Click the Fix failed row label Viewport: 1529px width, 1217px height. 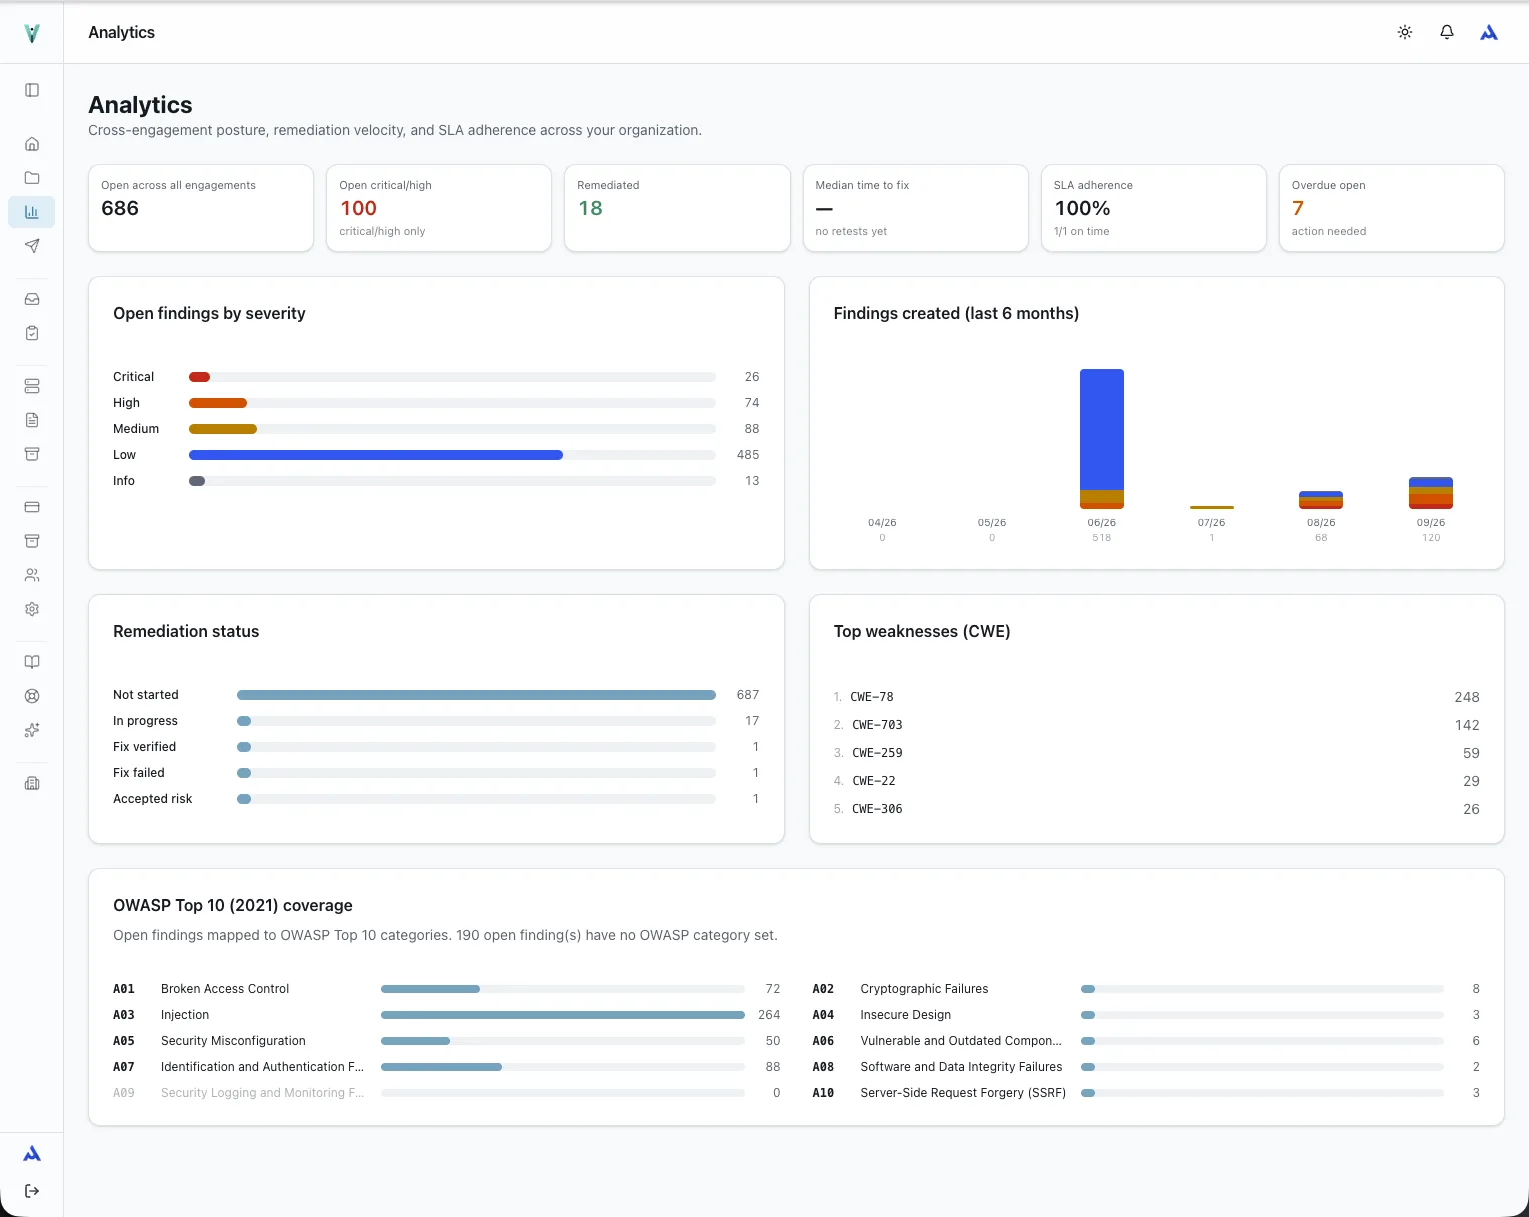point(139,773)
